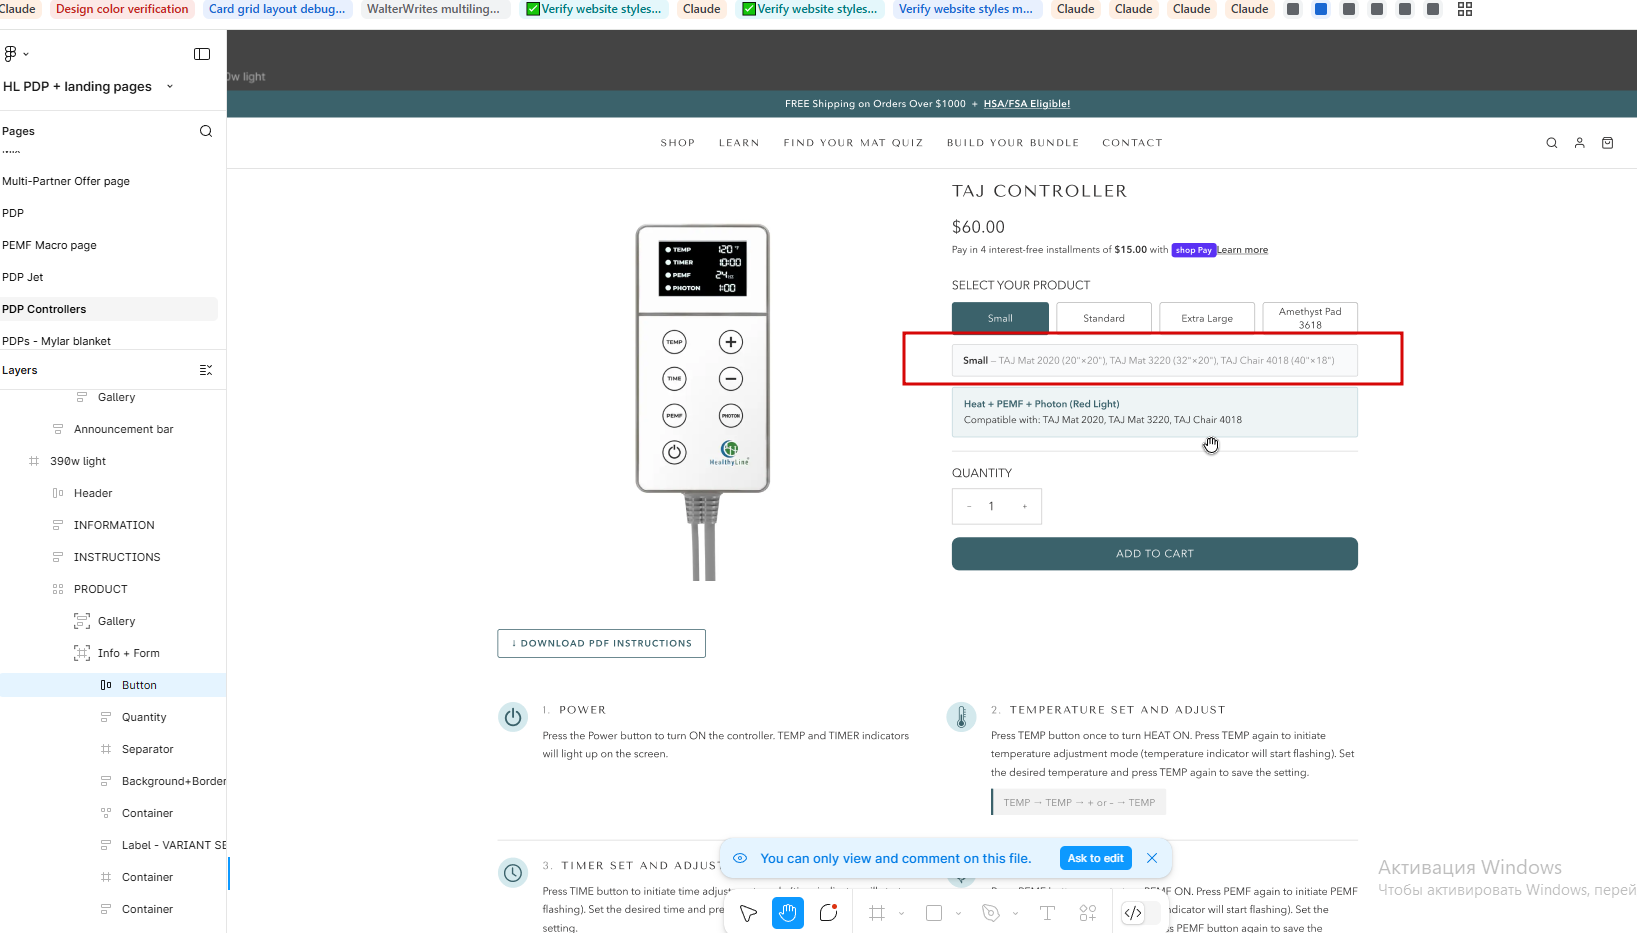Click the ADD TO CART button

pyautogui.click(x=1155, y=554)
